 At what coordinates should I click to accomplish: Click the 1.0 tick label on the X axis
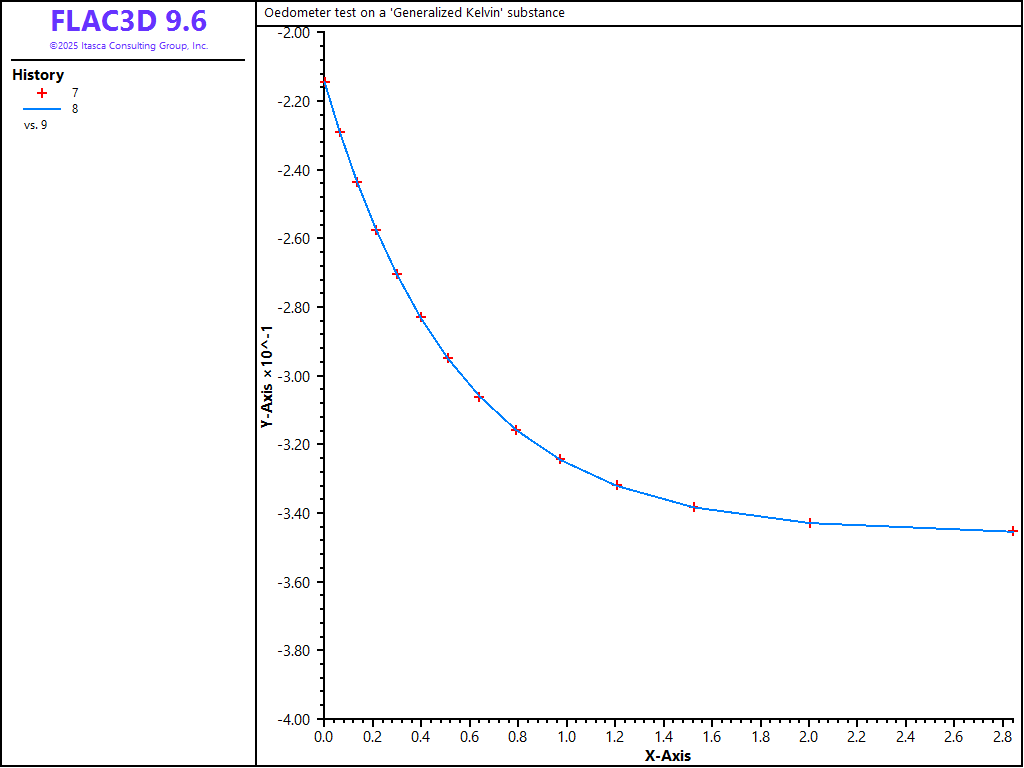[x=566, y=737]
